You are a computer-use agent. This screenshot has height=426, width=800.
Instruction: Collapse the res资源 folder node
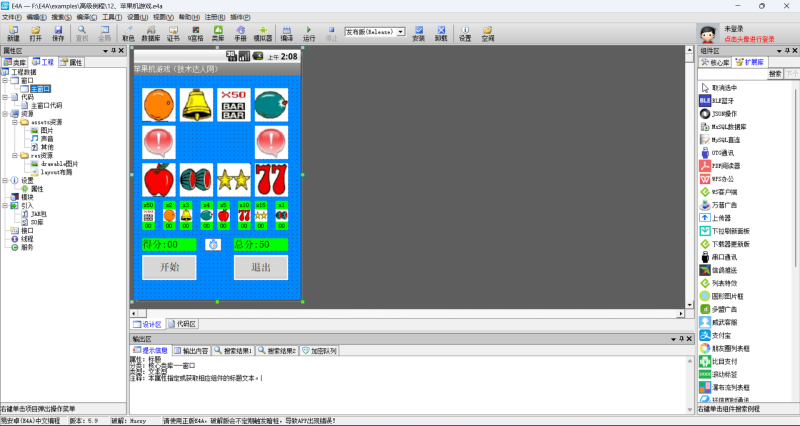(15, 156)
